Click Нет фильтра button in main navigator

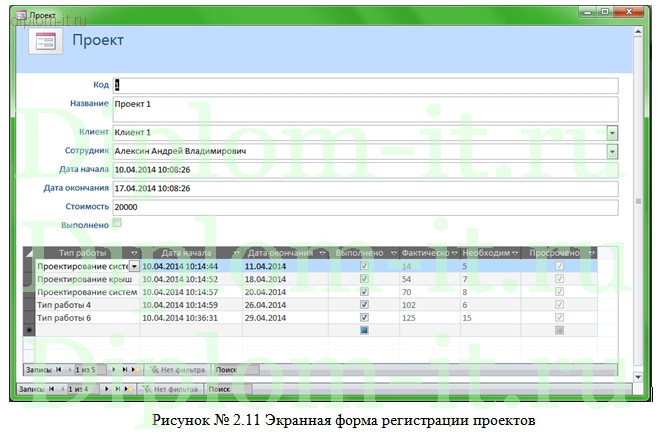(x=171, y=389)
